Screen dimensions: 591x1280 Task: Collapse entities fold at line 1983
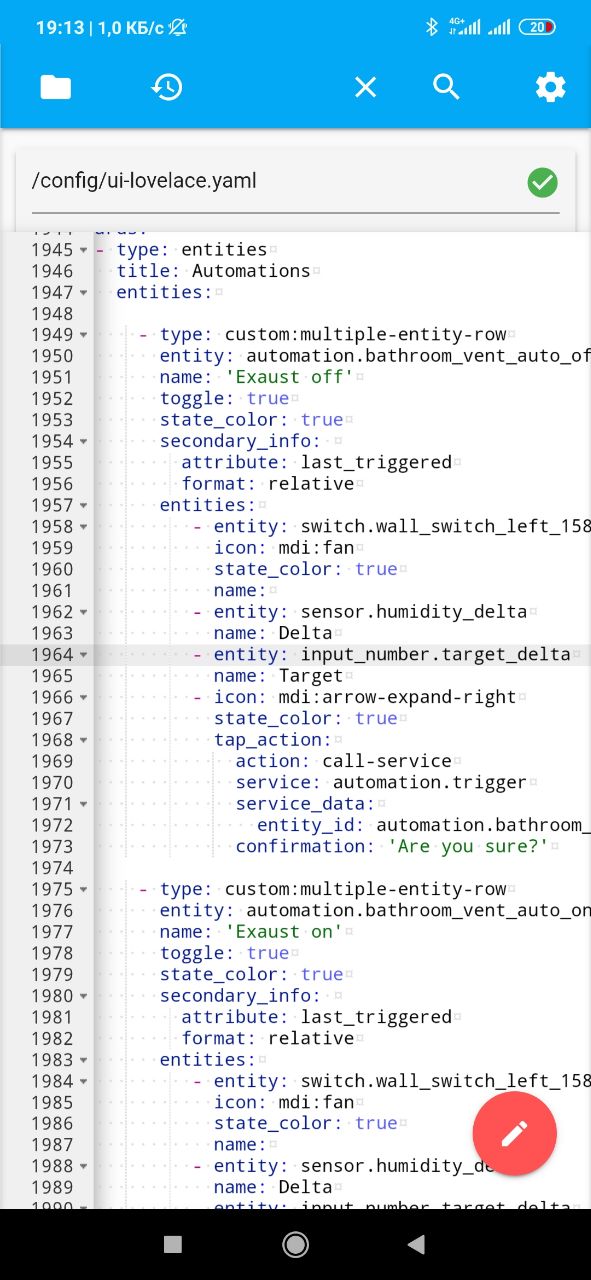pyautogui.click(x=83, y=1060)
